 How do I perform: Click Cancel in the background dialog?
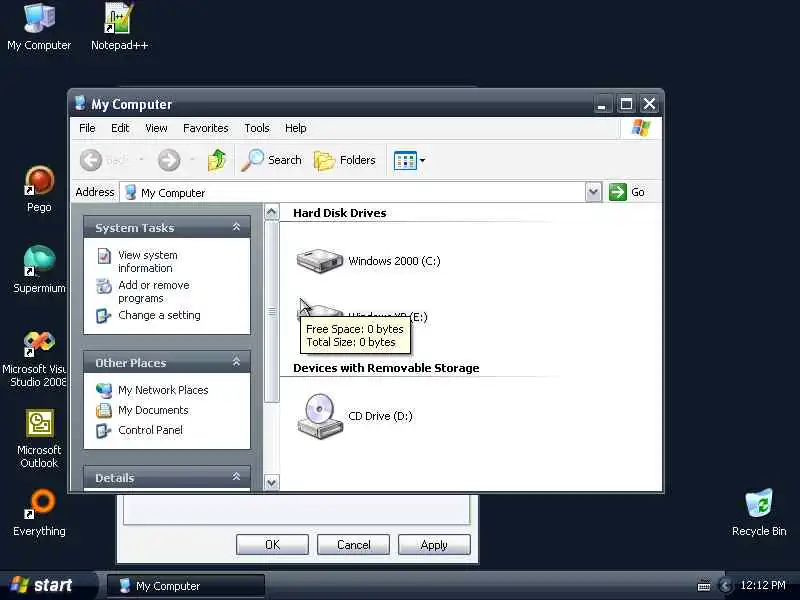(354, 544)
